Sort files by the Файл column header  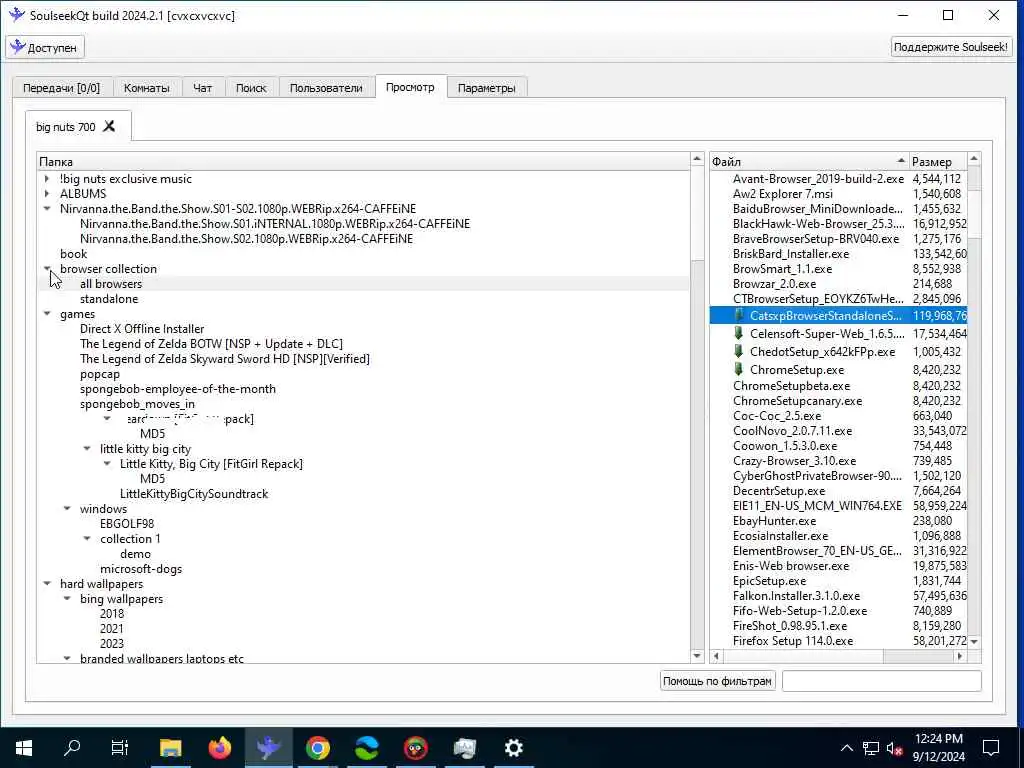tap(809, 161)
